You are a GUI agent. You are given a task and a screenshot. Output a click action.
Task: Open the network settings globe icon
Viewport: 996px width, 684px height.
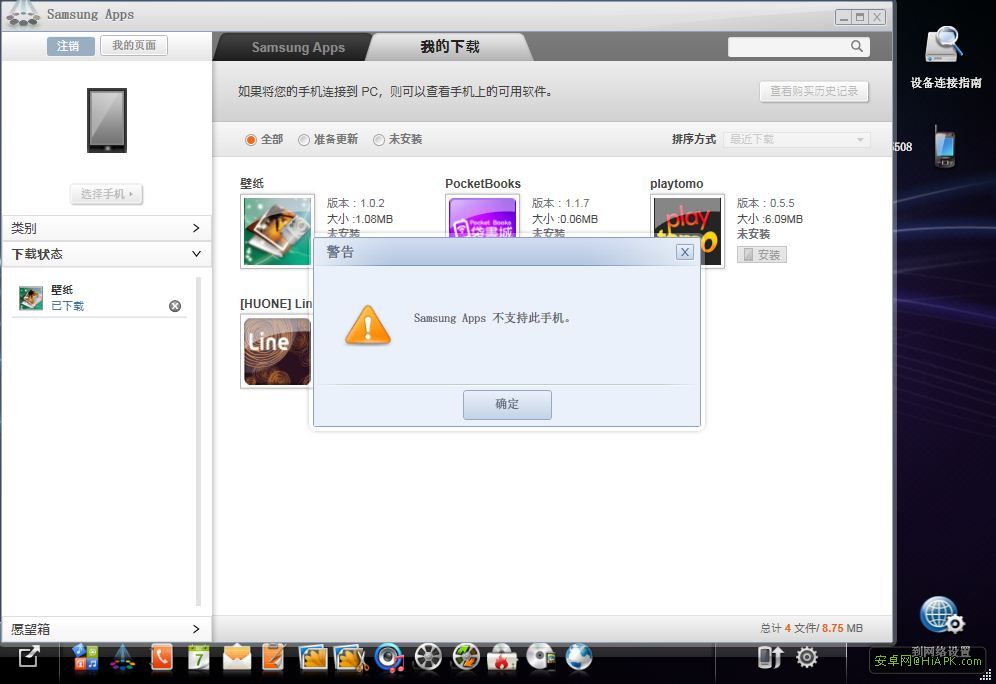941,615
